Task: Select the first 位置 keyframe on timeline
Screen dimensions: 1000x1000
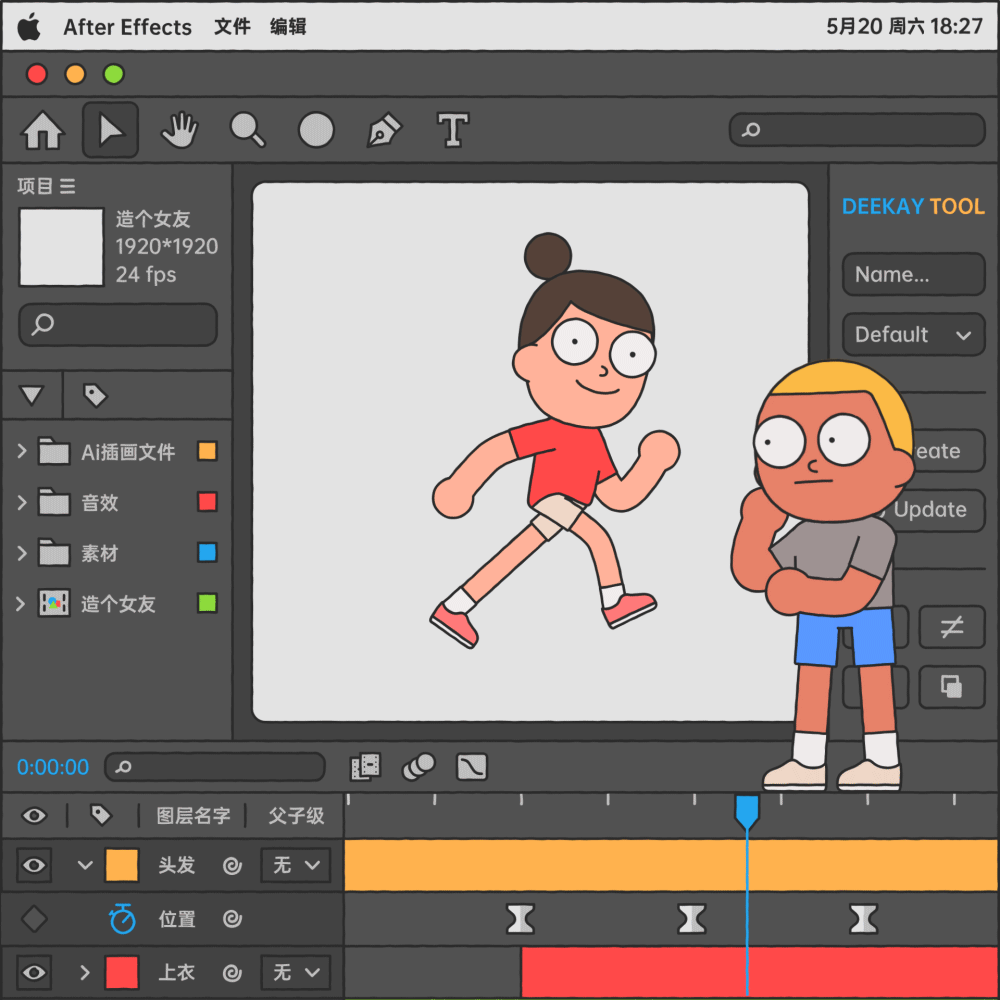Action: click(x=520, y=919)
